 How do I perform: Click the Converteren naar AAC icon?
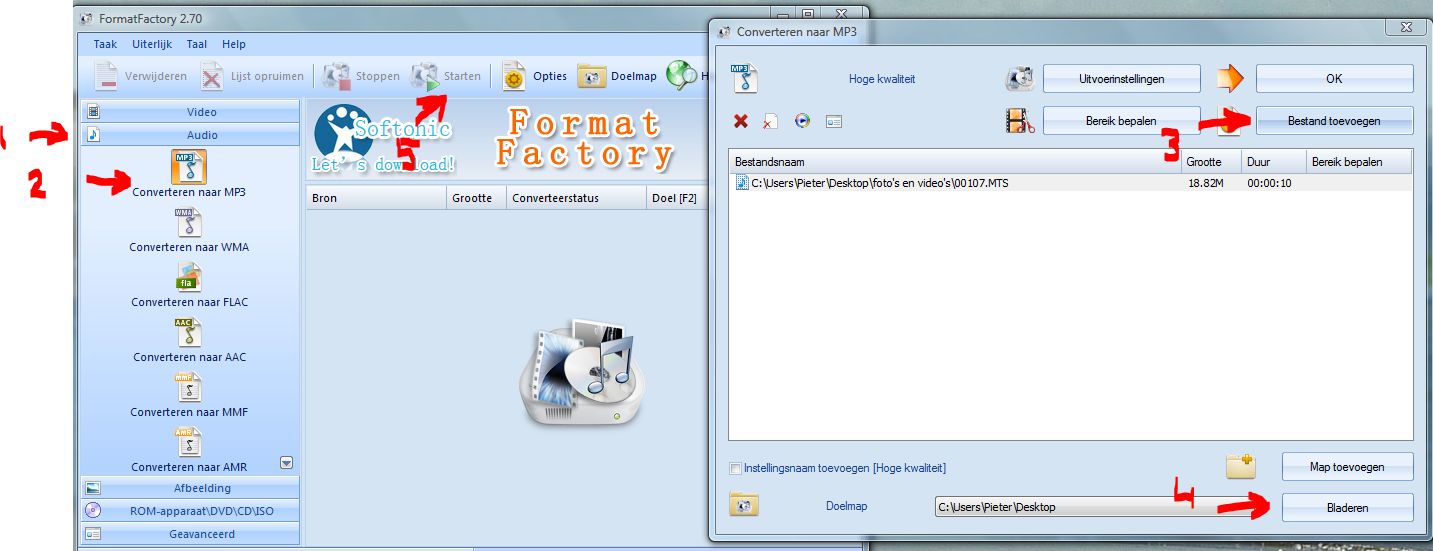[189, 333]
